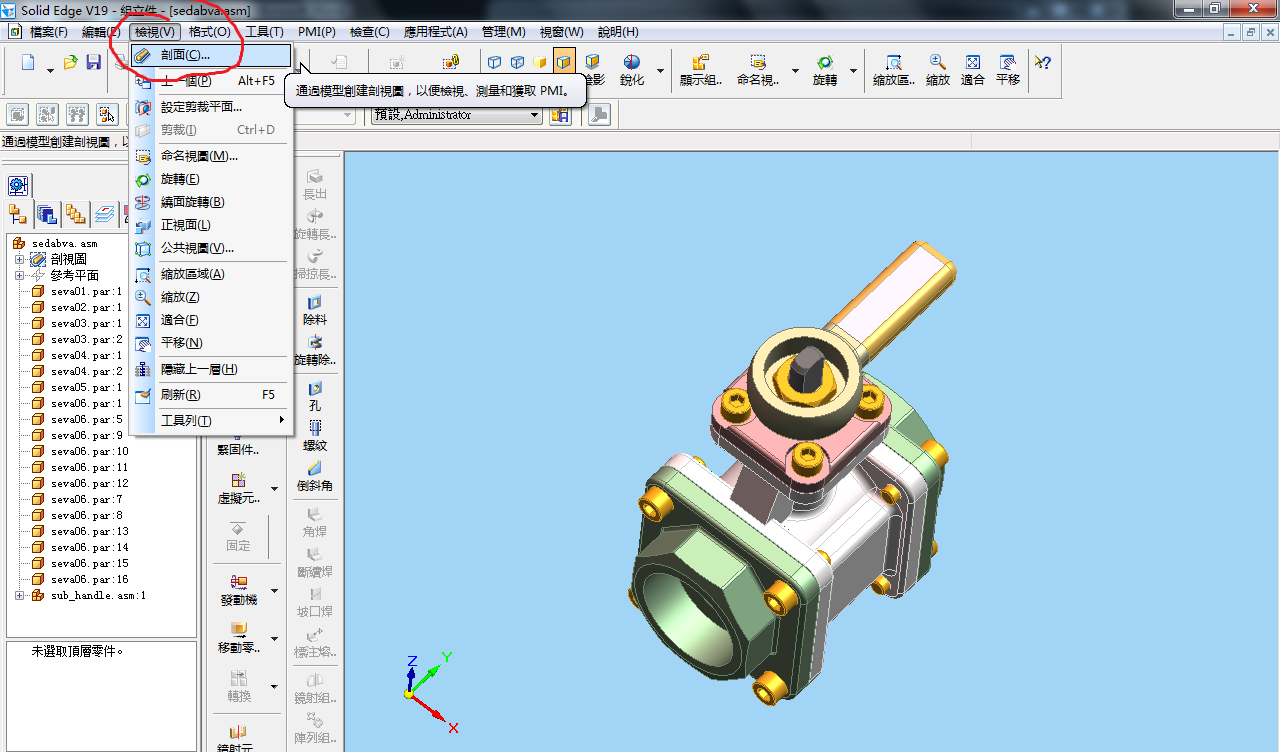Click the Save floppy disk icon
1280x752 pixels.
93,63
